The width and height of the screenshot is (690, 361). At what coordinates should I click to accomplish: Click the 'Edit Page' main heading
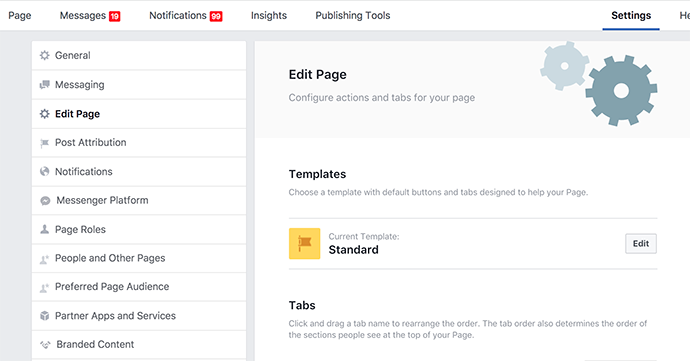[x=317, y=74]
